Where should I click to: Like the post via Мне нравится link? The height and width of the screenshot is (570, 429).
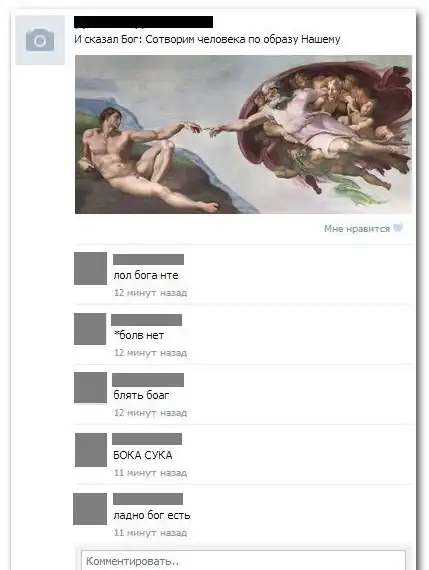[357, 229]
